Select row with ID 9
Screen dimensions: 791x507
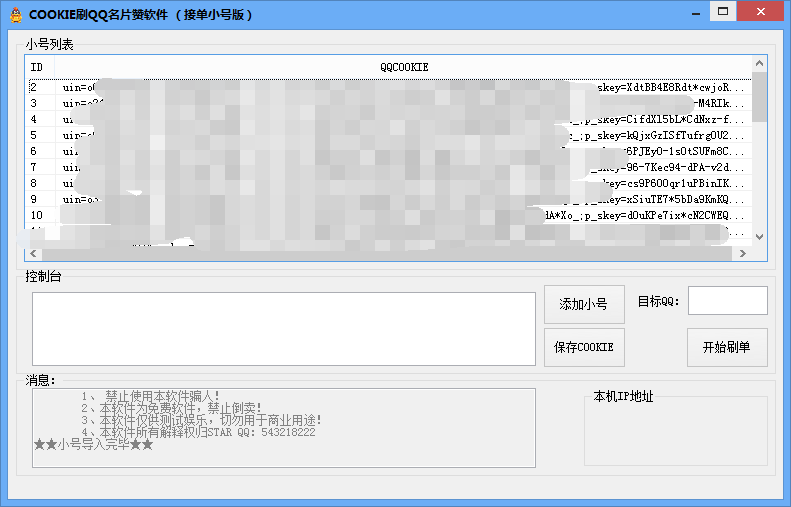pos(388,199)
